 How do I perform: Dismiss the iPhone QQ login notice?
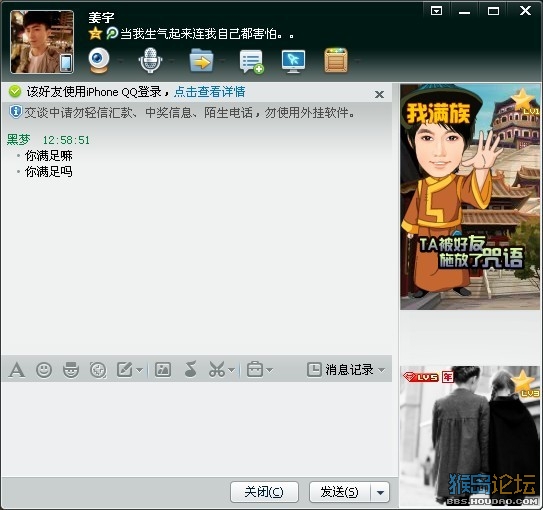click(380, 94)
